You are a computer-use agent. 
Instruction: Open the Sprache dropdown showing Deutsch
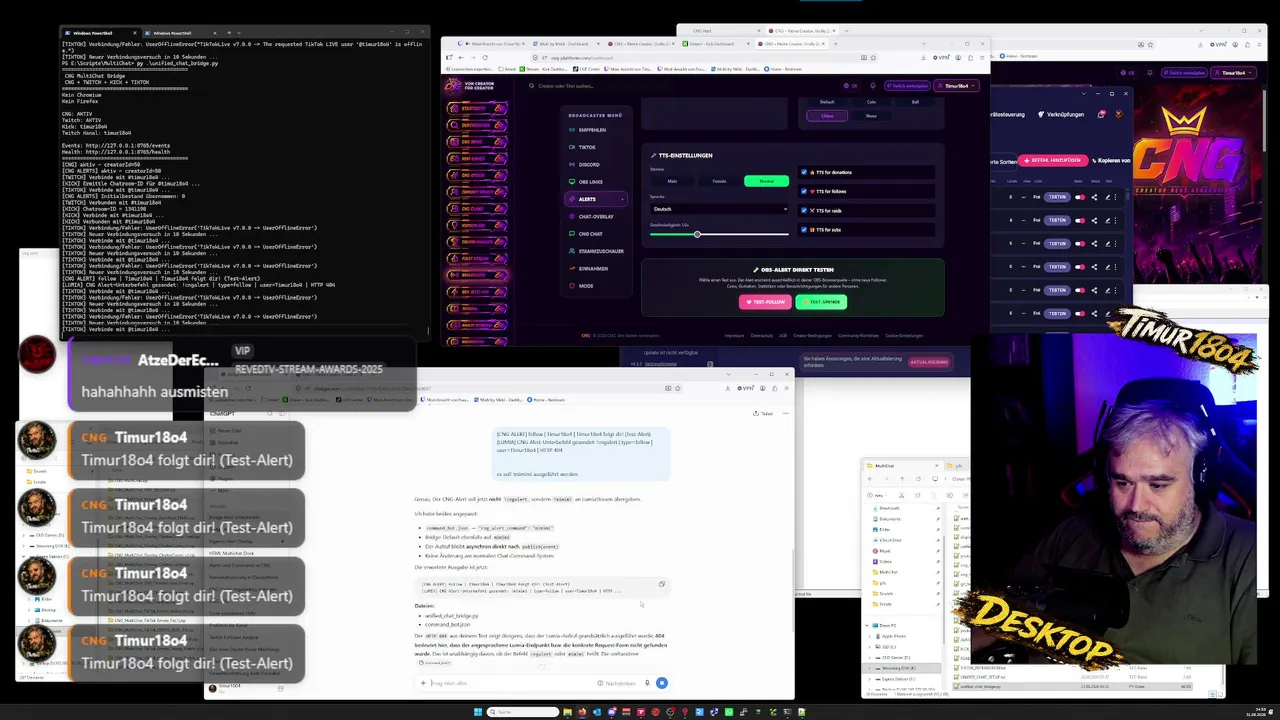pos(719,209)
